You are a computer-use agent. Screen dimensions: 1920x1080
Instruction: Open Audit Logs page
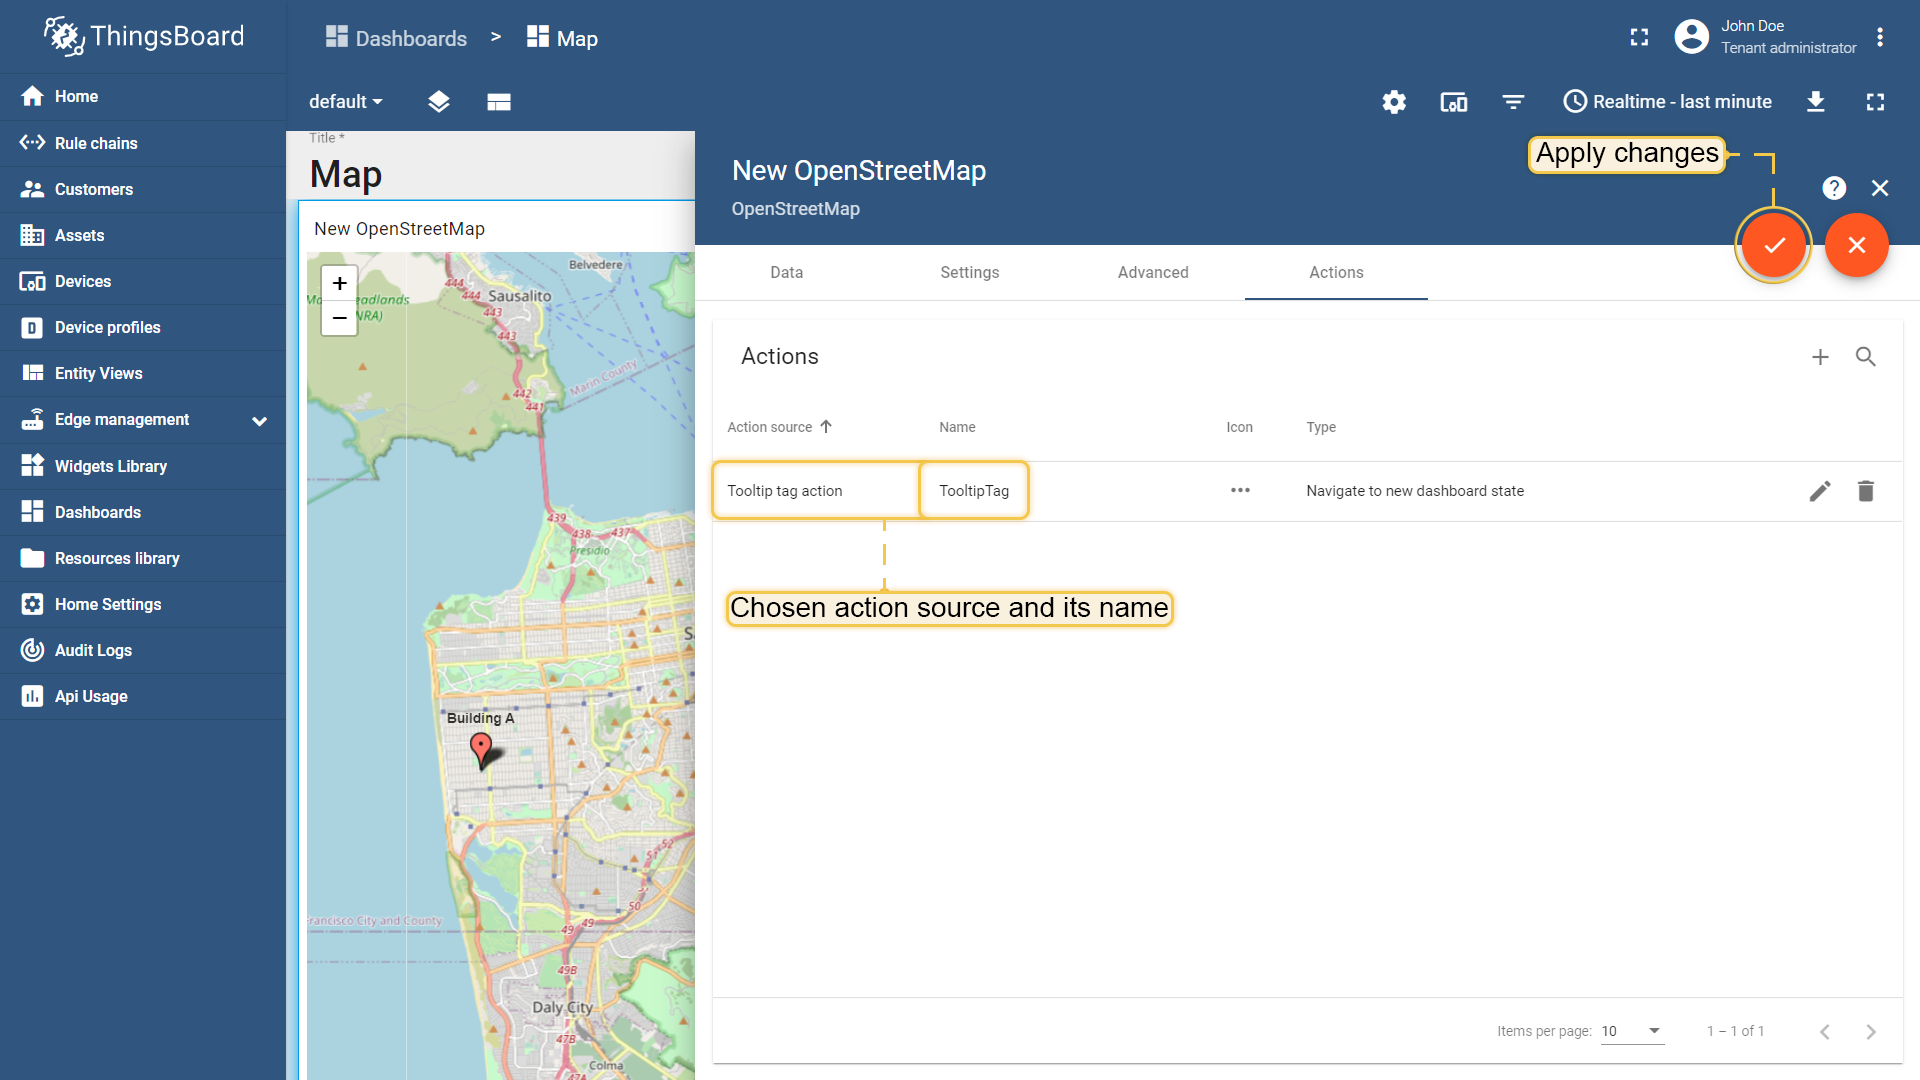coord(142,650)
